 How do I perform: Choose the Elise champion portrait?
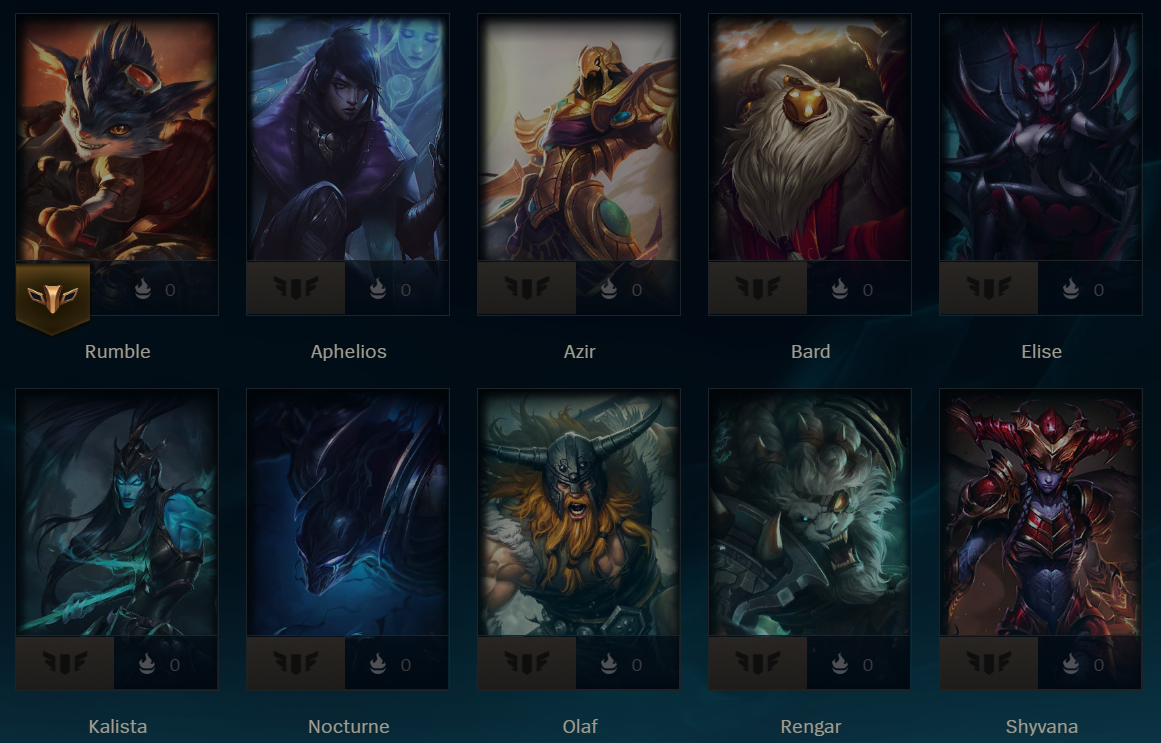click(1041, 138)
